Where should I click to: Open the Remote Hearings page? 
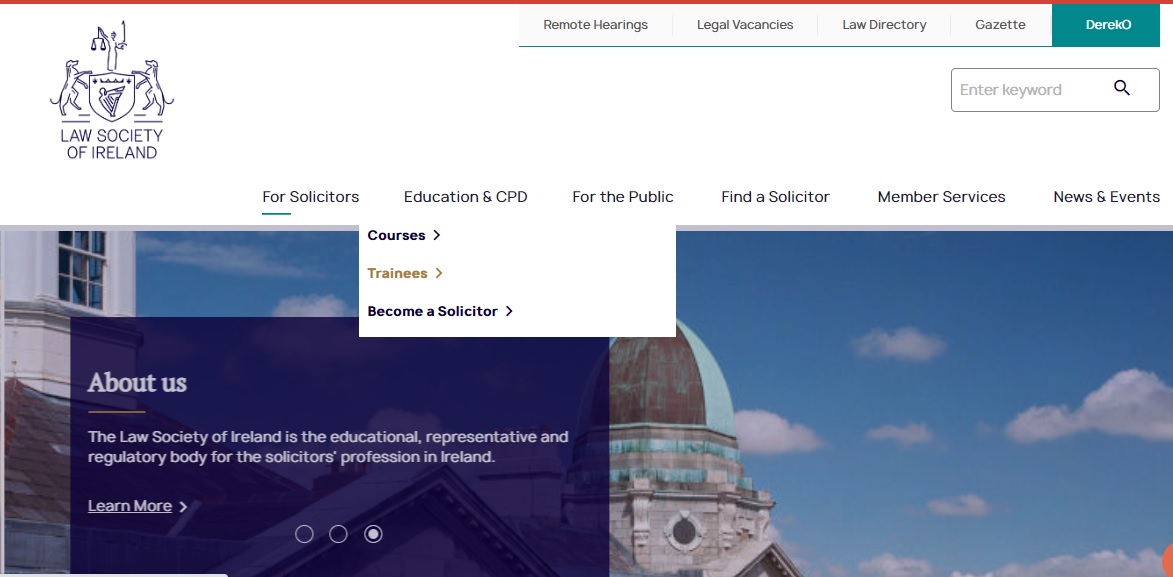pyautogui.click(x=594, y=24)
